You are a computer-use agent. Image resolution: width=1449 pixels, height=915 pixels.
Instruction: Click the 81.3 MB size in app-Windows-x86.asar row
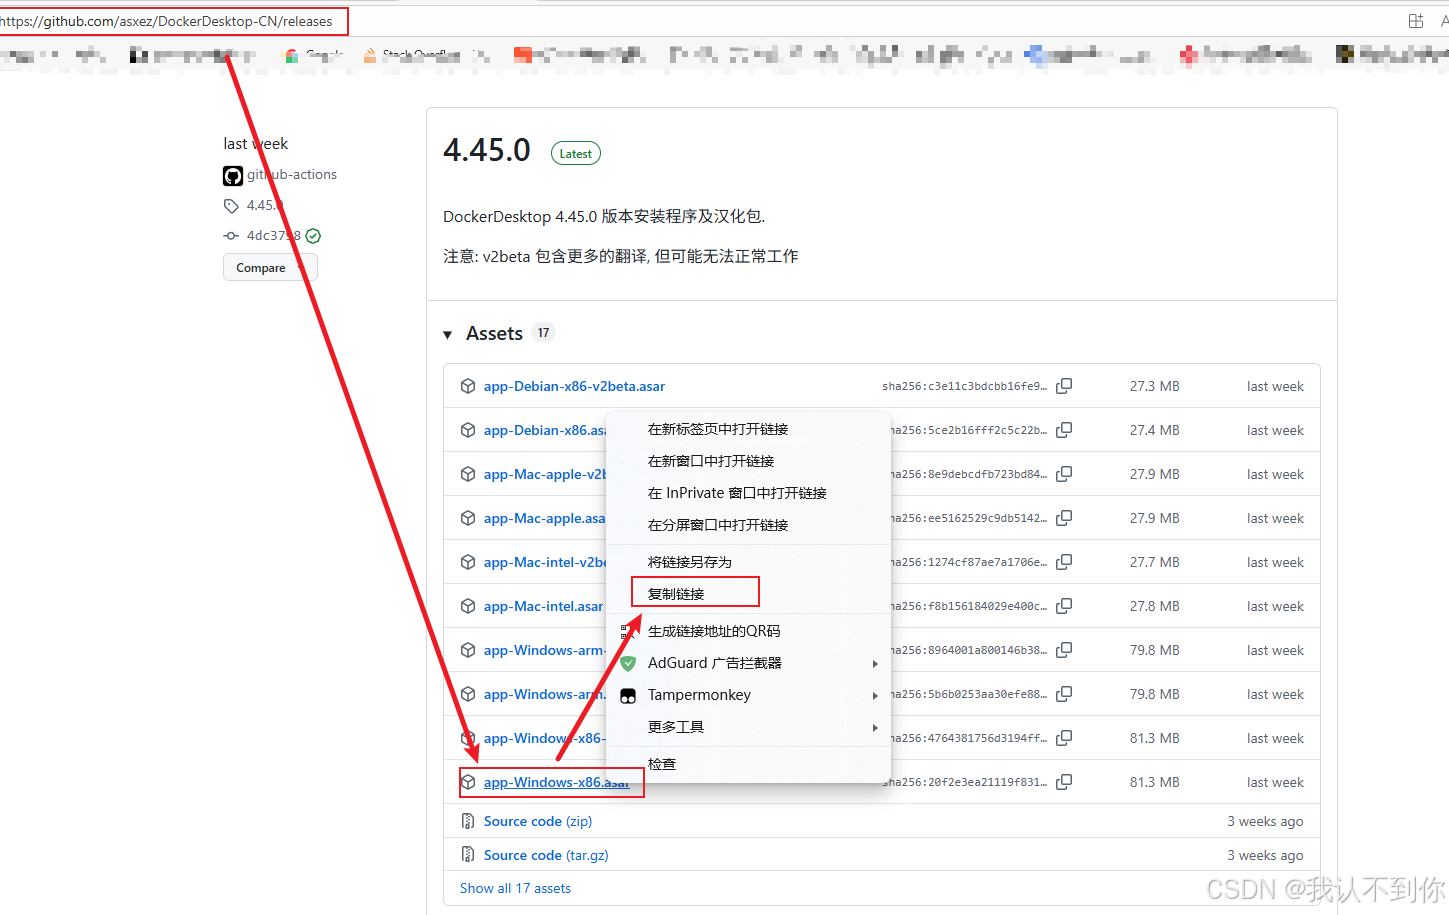point(1155,782)
